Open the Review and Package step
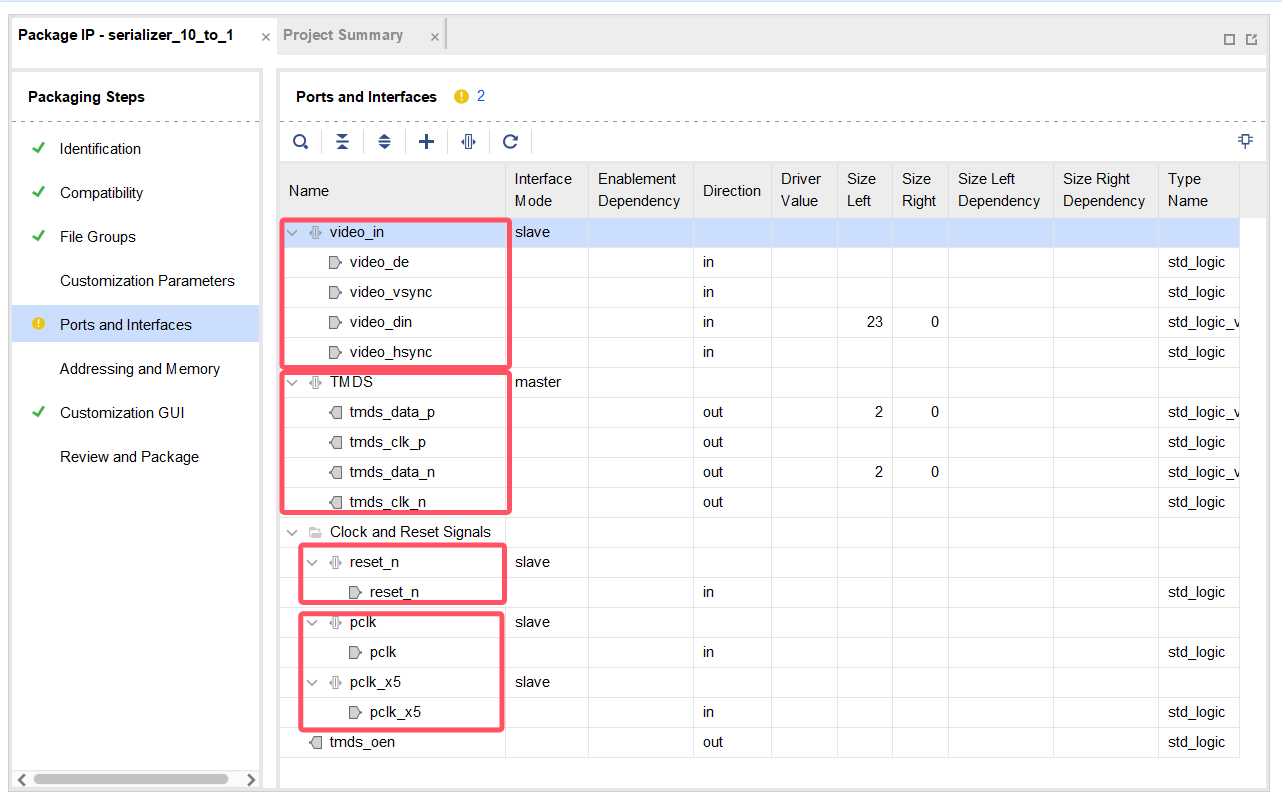 129,457
